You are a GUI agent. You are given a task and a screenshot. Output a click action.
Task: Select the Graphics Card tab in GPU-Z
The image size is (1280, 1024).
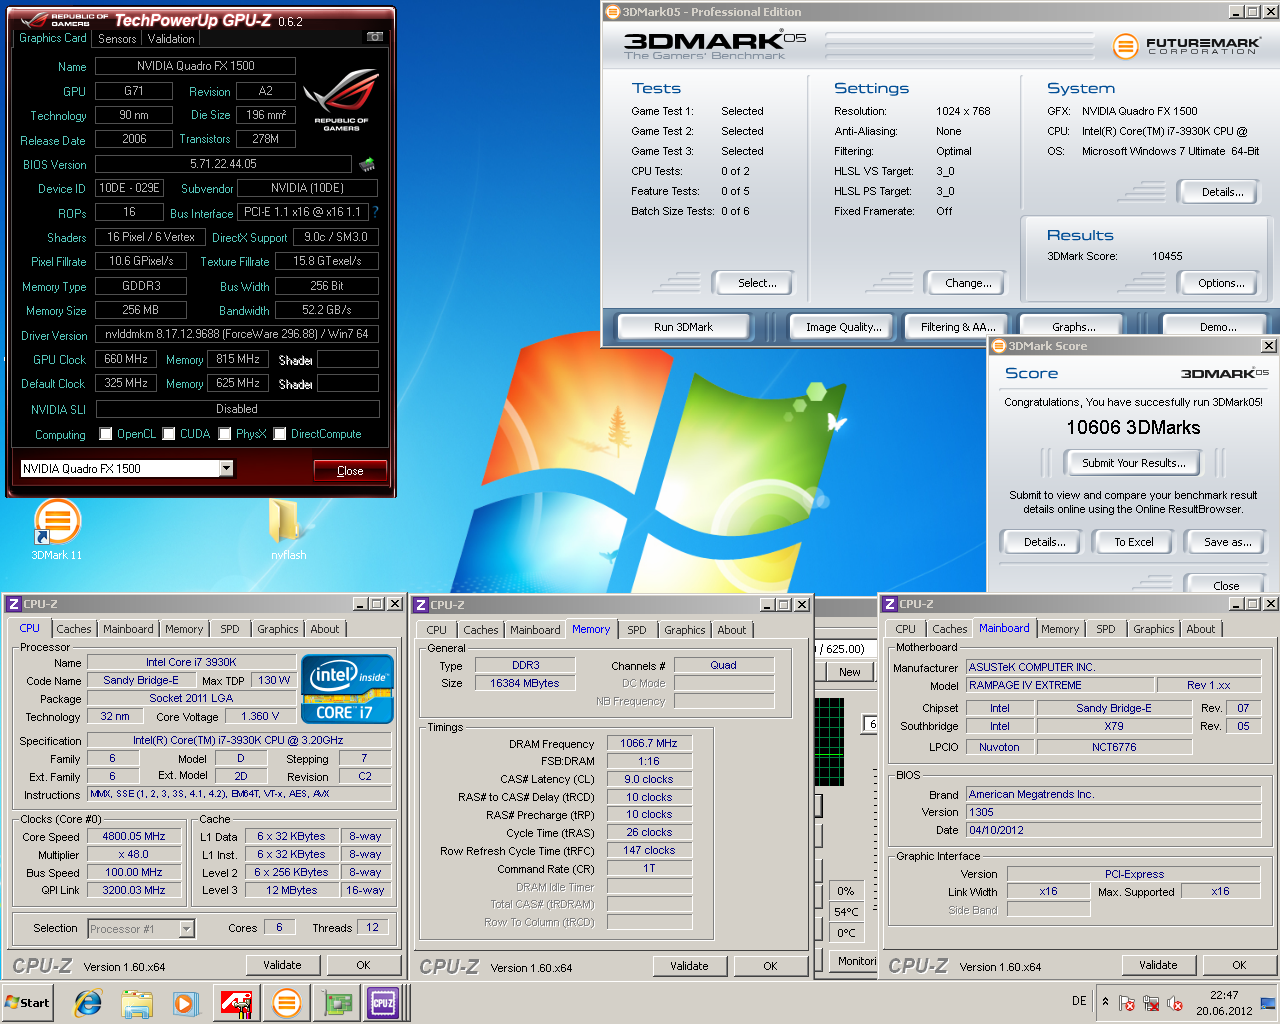point(53,38)
